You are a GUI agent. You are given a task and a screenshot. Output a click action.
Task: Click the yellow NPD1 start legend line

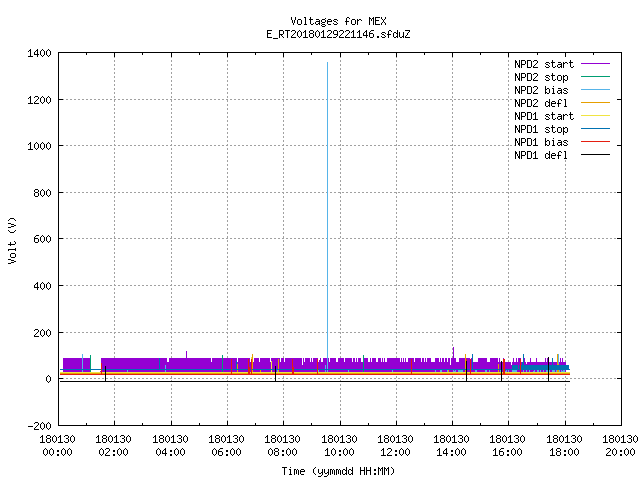596,116
